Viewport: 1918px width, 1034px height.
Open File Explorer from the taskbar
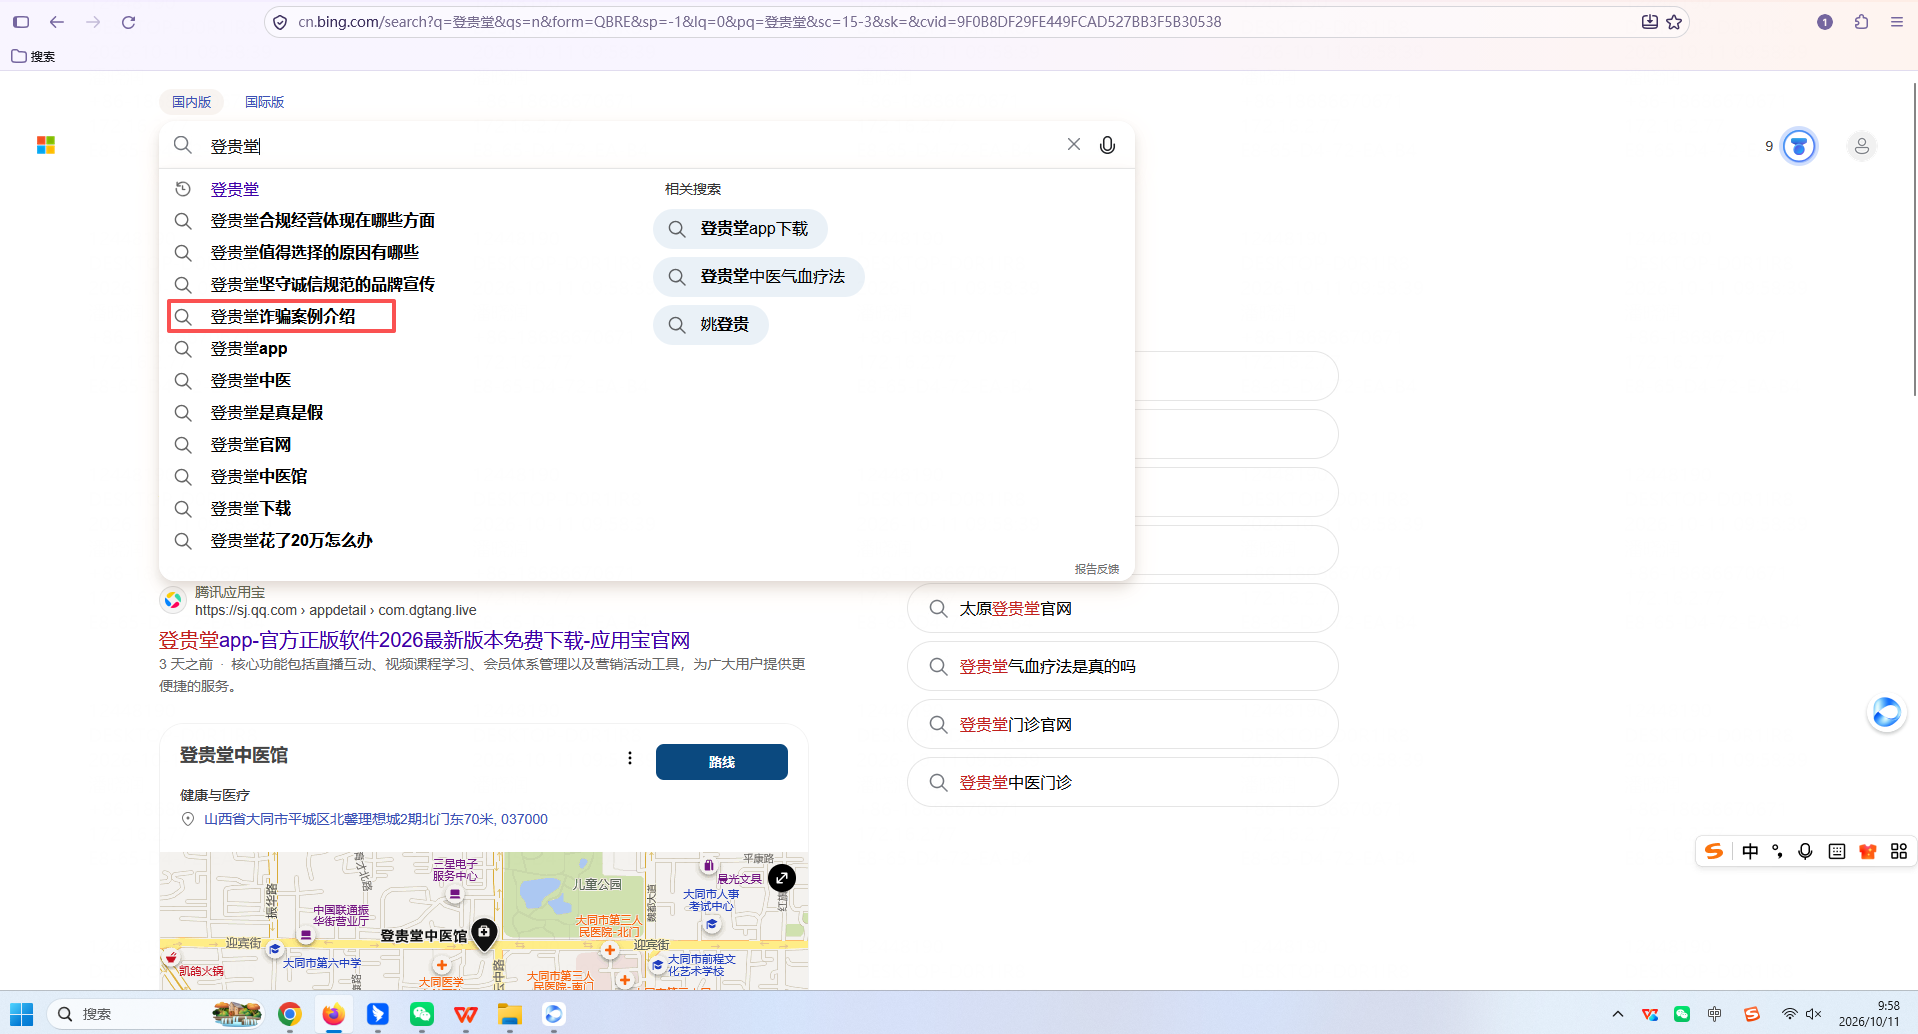point(510,1014)
